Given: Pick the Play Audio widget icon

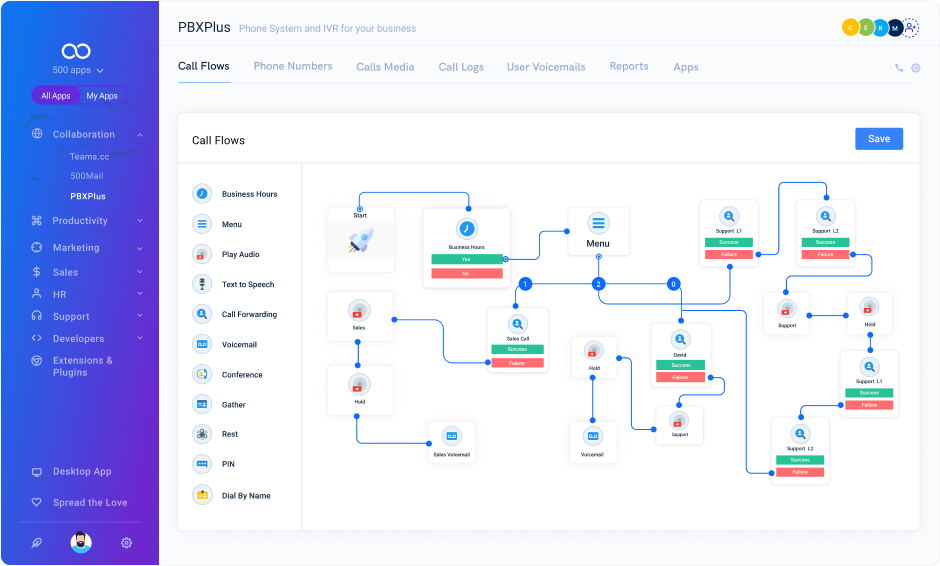Looking at the screenshot, I should click(x=202, y=254).
